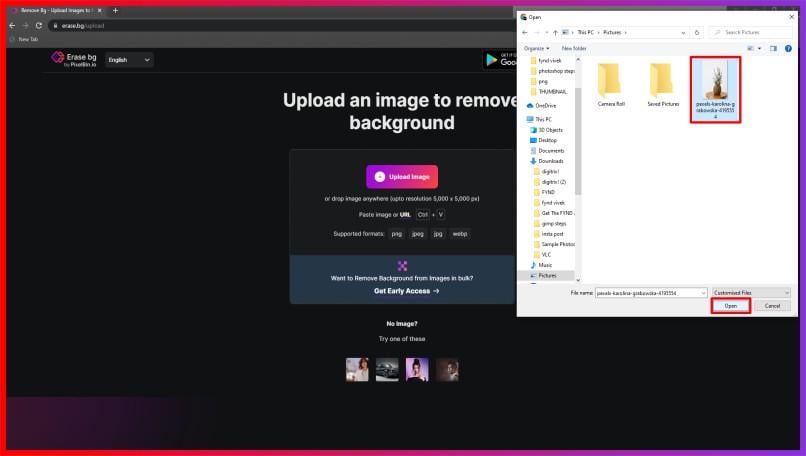Select Downloads in the navigation pane

[547, 161]
